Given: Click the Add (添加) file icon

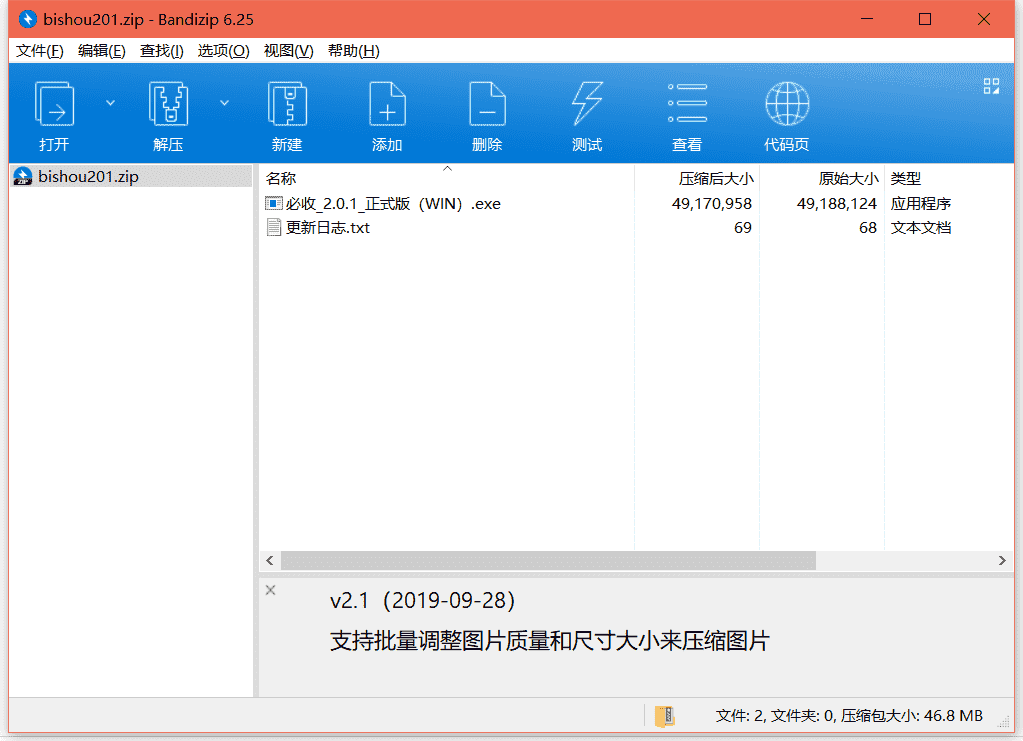Looking at the screenshot, I should click(387, 104).
